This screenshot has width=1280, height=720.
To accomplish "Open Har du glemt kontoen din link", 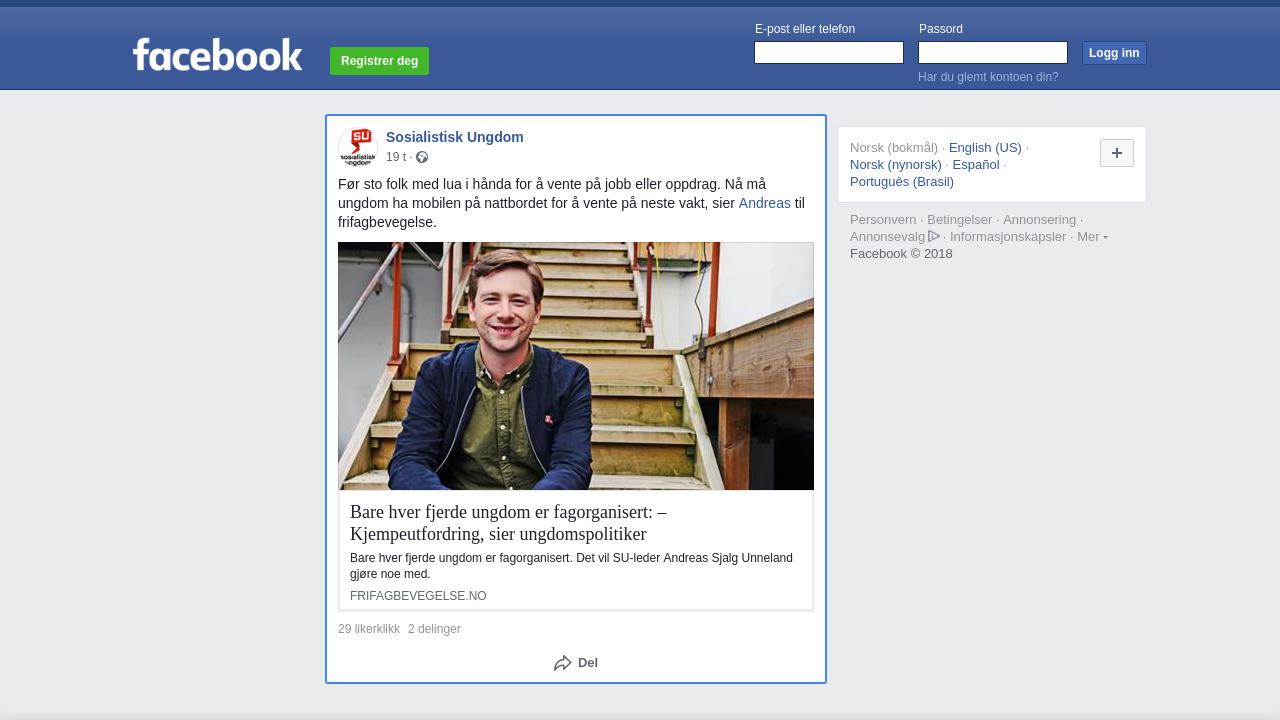I will pos(988,77).
